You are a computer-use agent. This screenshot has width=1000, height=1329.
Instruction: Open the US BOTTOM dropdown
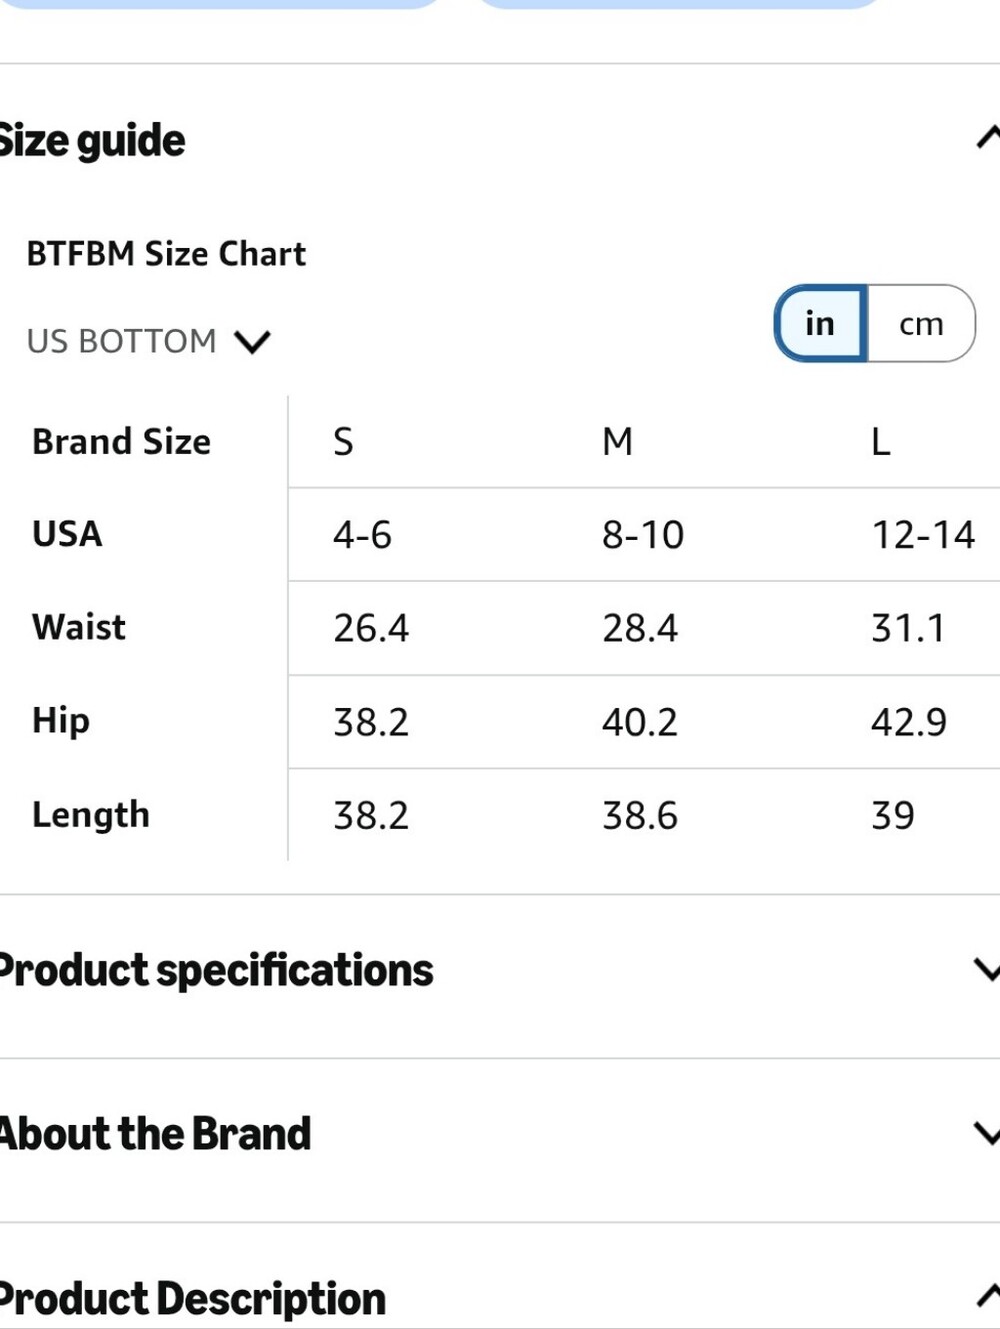click(x=149, y=341)
